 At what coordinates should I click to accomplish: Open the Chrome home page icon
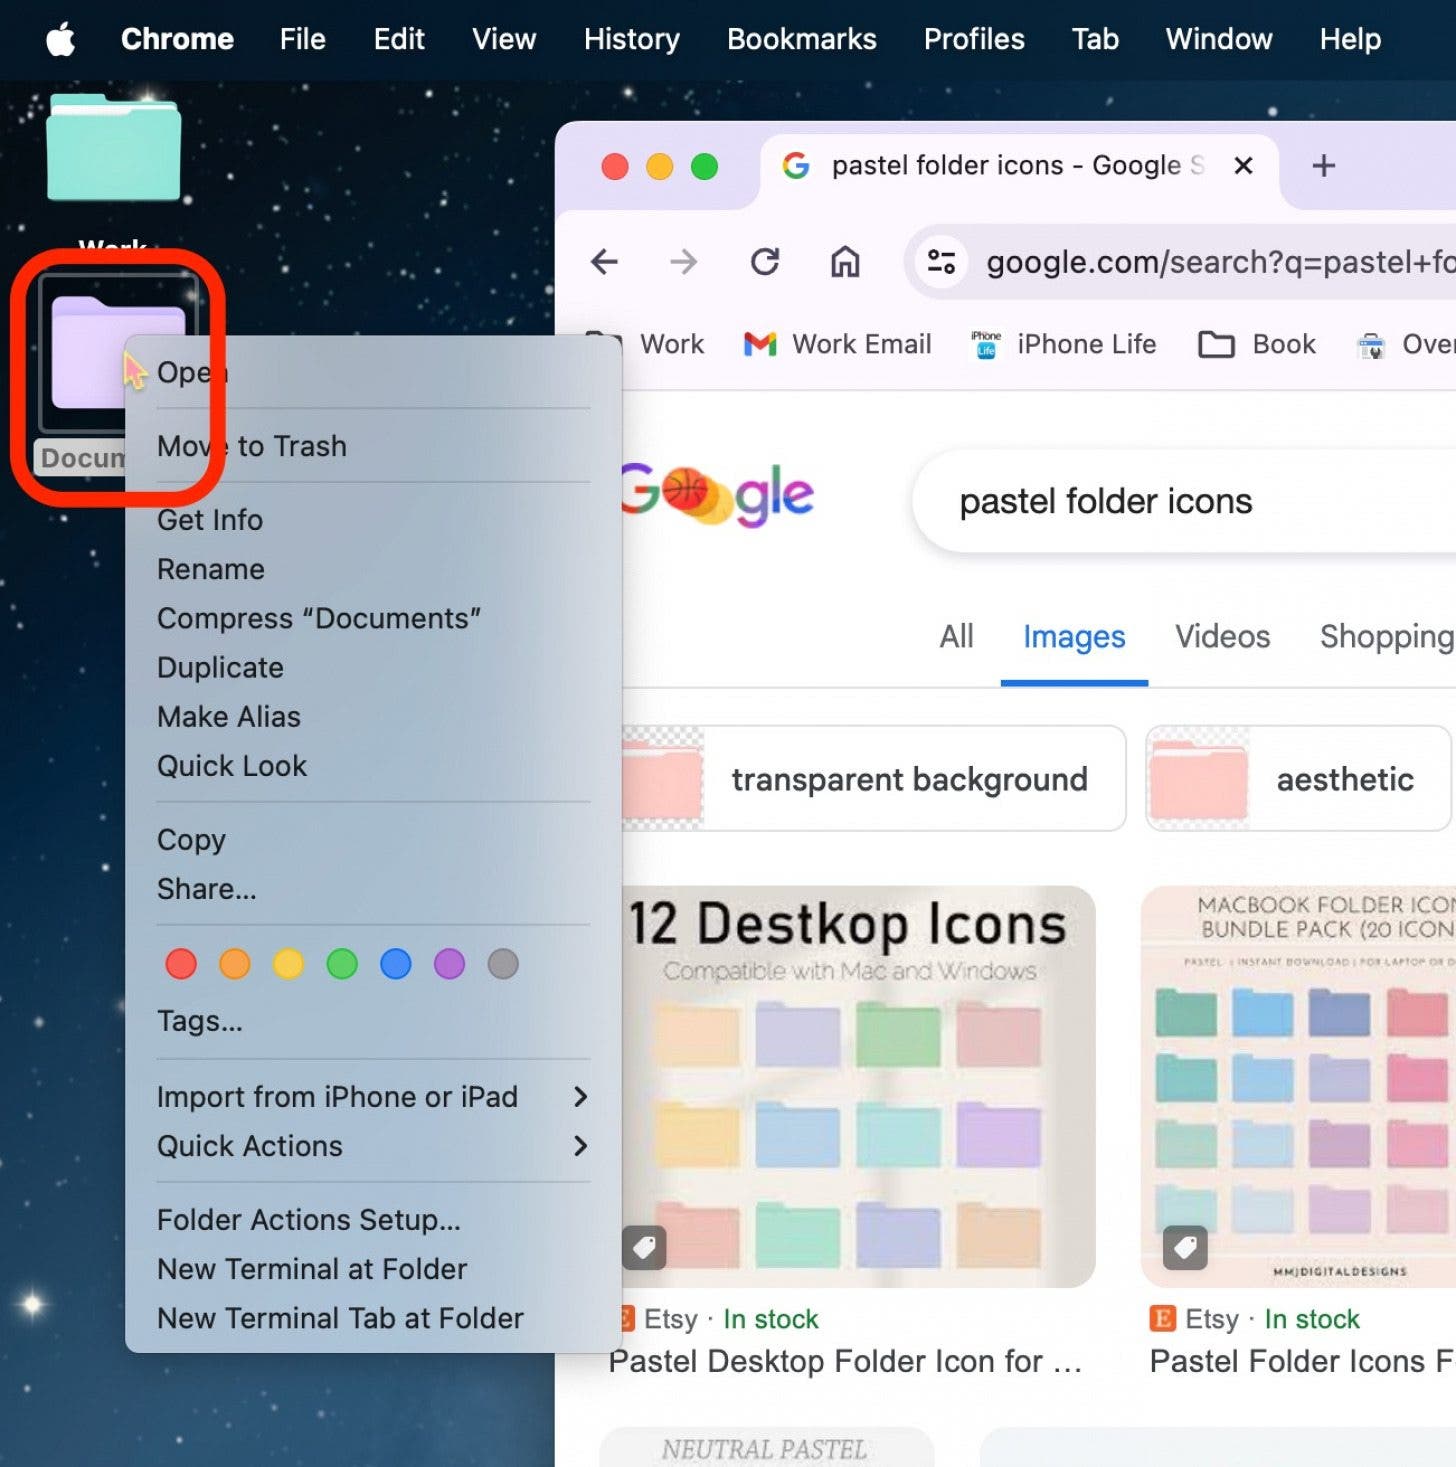tap(845, 262)
